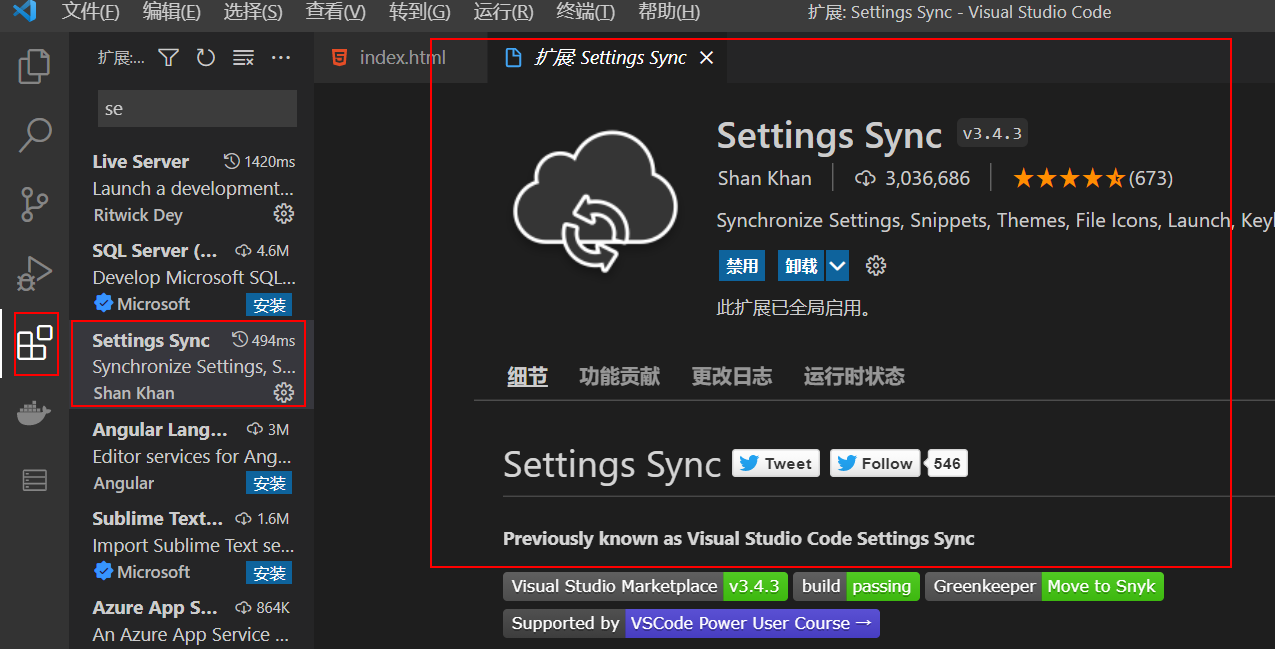Open Settings Sync list item gear

[x=284, y=393]
